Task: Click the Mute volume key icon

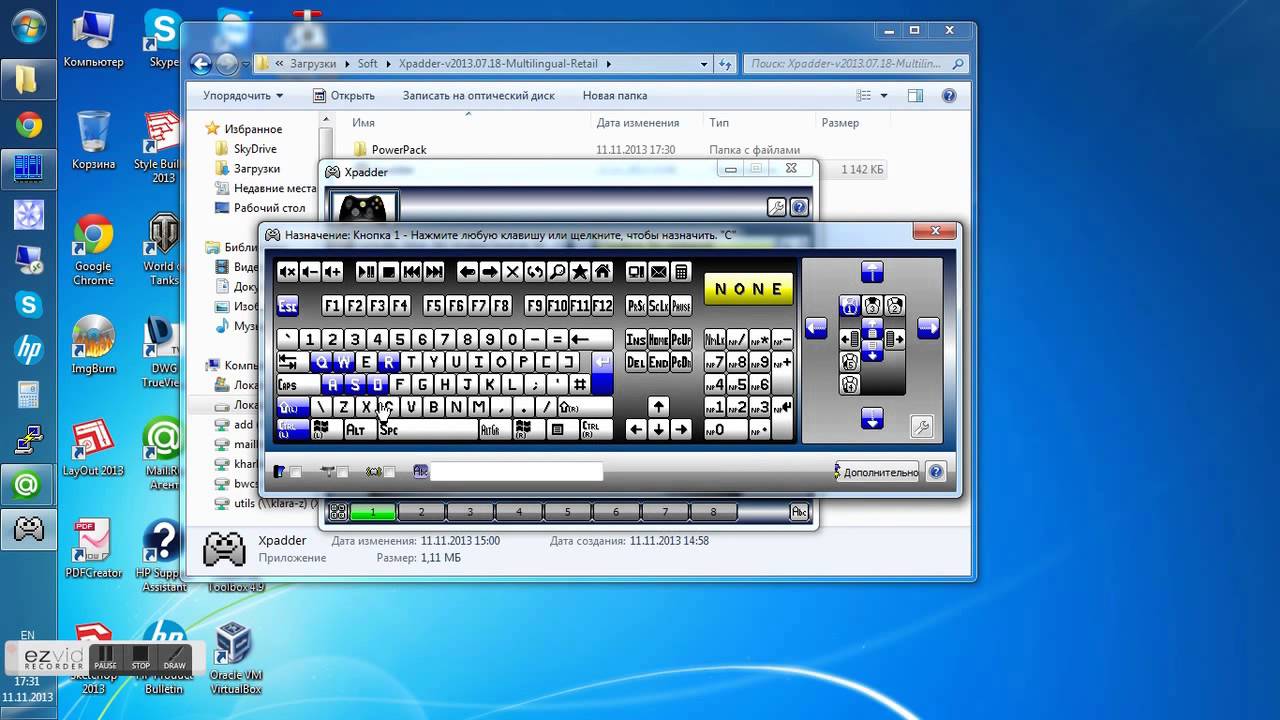Action: [x=287, y=271]
